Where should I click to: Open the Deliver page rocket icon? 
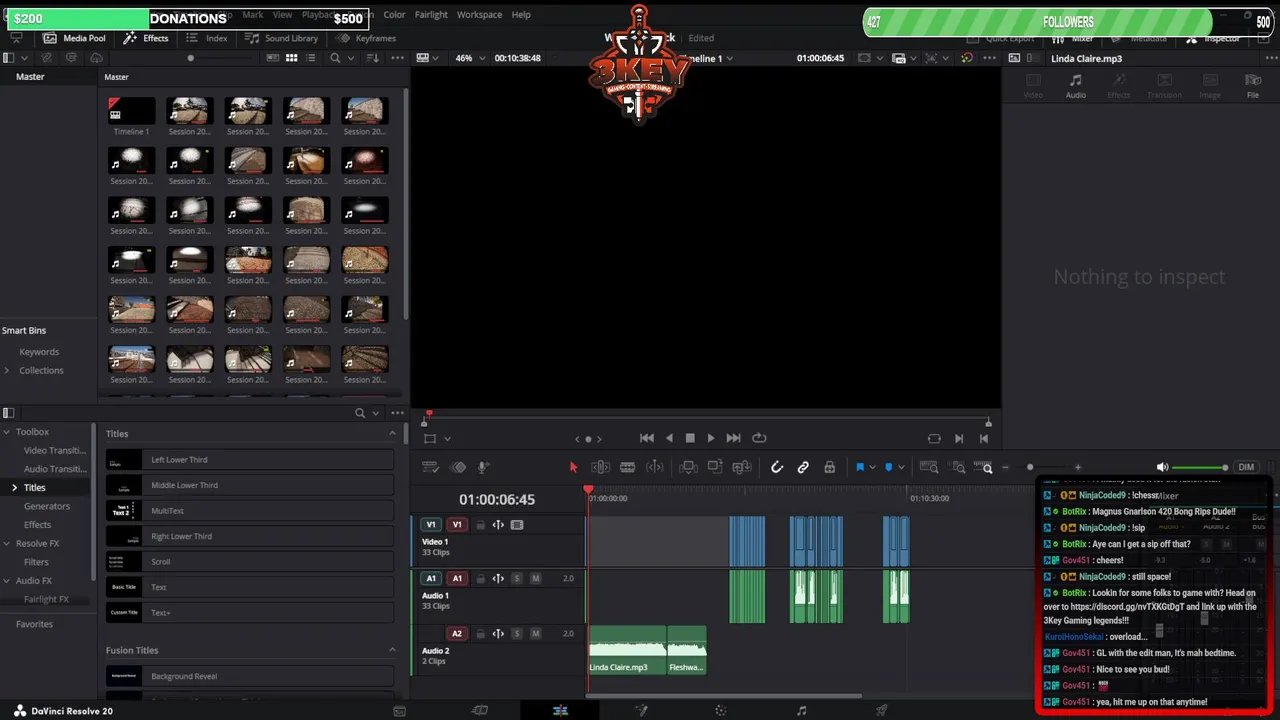pos(881,710)
